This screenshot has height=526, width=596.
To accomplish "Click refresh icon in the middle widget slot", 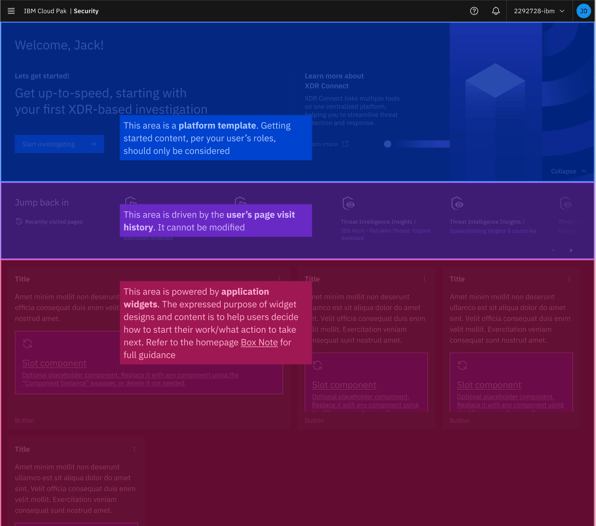I will [317, 366].
